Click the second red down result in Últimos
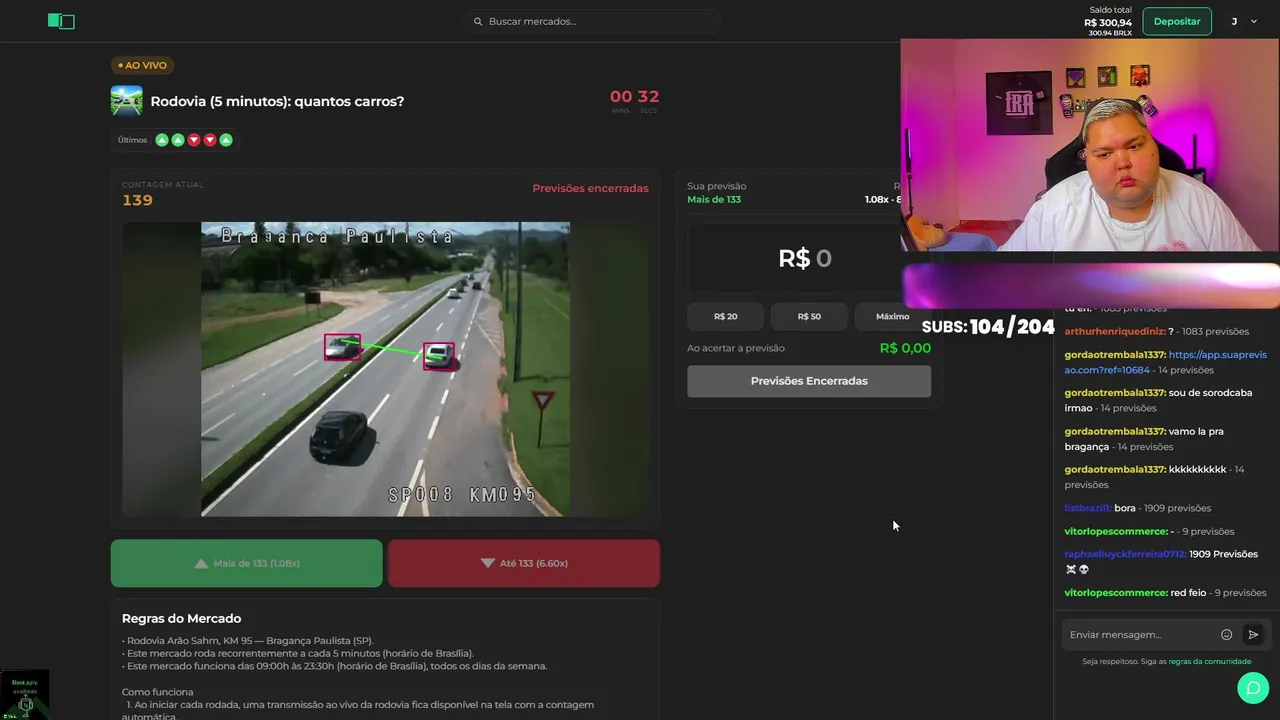Viewport: 1280px width, 720px height. tap(210, 140)
